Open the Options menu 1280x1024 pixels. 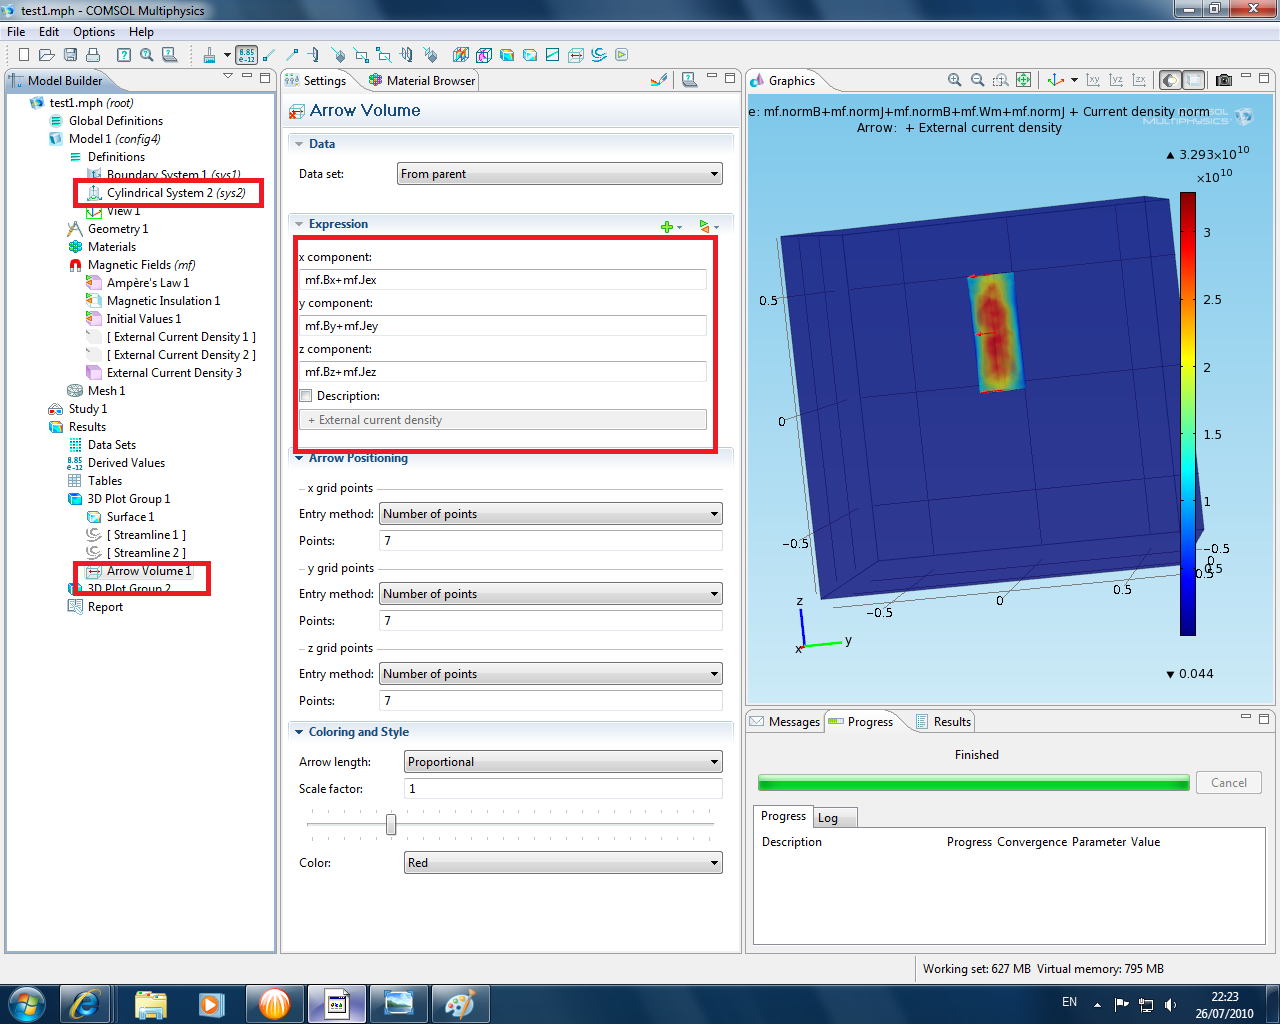(x=94, y=32)
